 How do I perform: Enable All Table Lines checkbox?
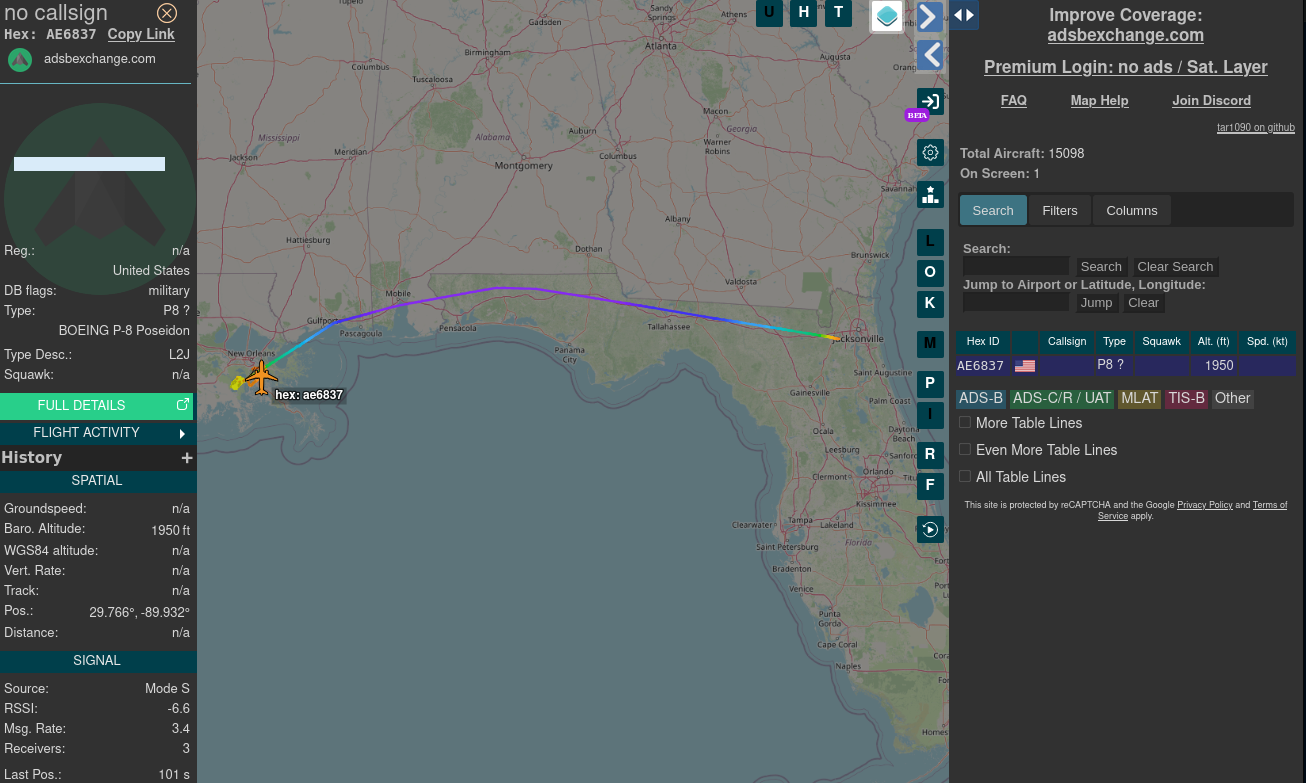click(x=965, y=476)
